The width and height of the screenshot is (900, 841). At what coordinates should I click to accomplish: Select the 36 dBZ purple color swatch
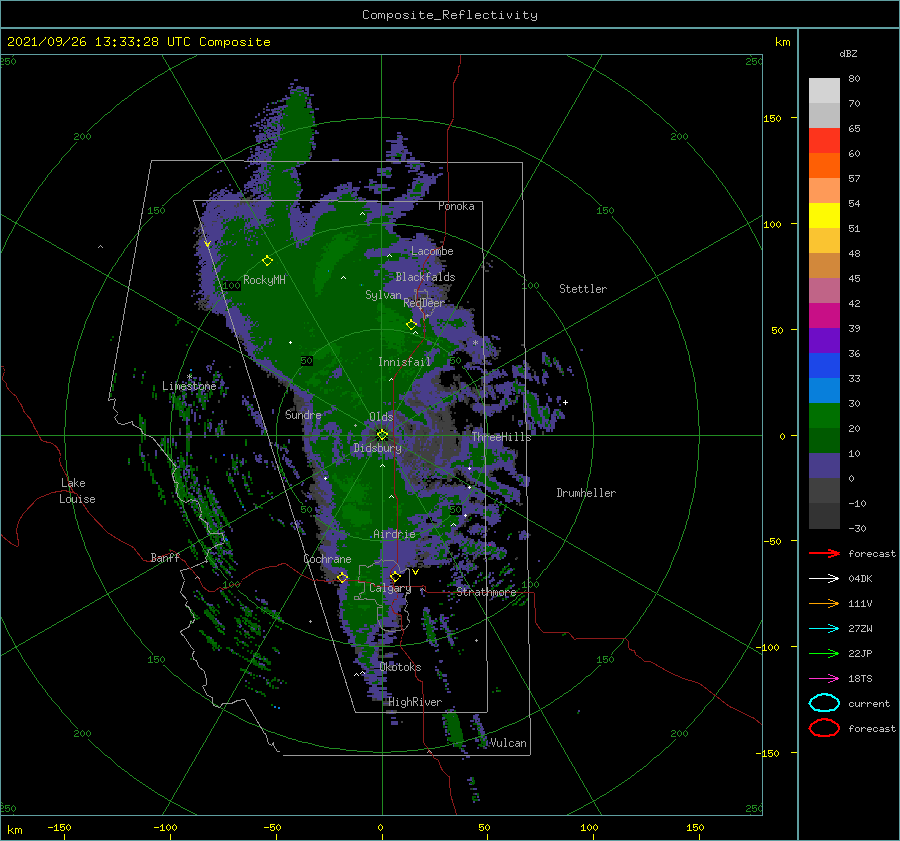[x=824, y=340]
